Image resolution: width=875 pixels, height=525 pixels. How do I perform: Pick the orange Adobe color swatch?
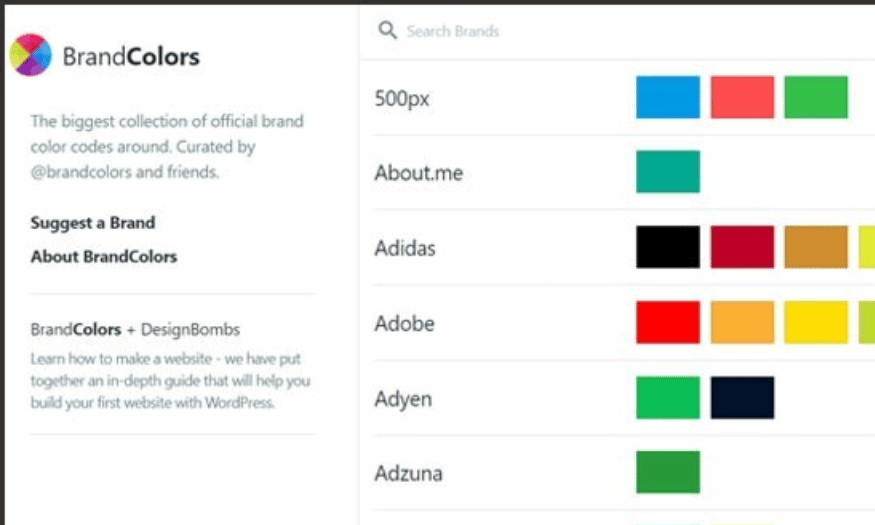click(742, 322)
